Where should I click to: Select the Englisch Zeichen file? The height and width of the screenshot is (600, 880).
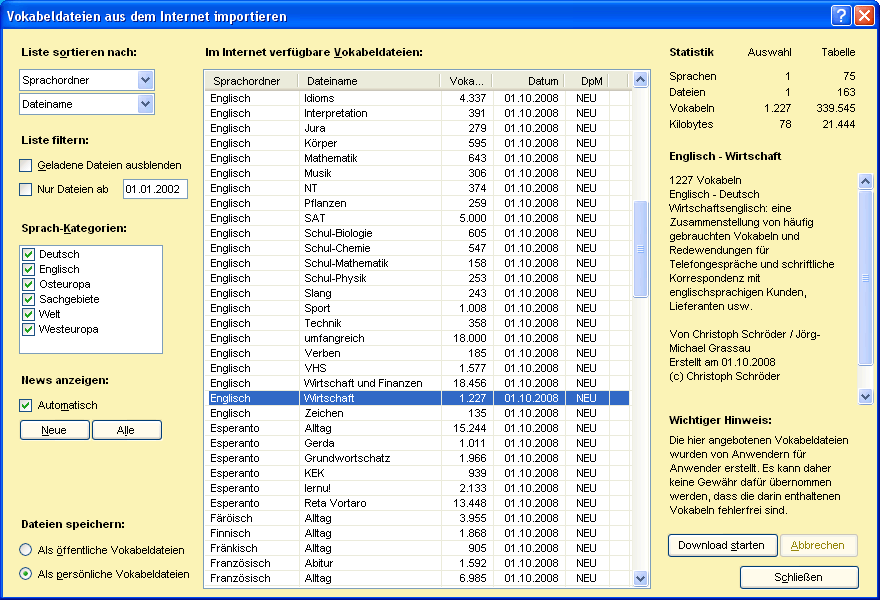point(419,413)
